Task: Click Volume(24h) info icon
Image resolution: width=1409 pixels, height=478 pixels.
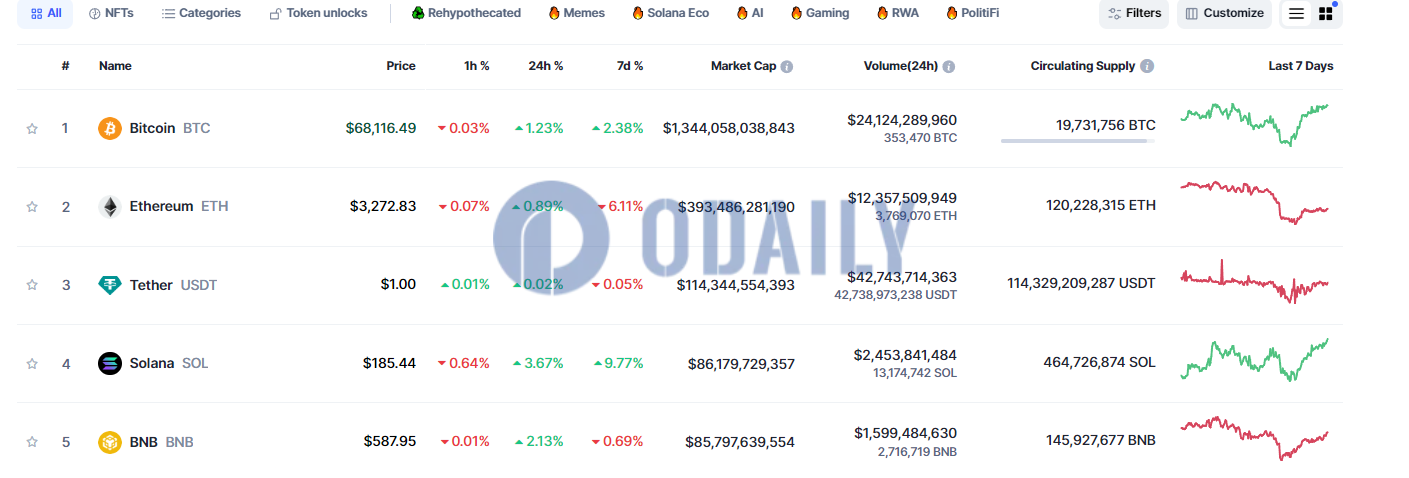Action: [949, 66]
